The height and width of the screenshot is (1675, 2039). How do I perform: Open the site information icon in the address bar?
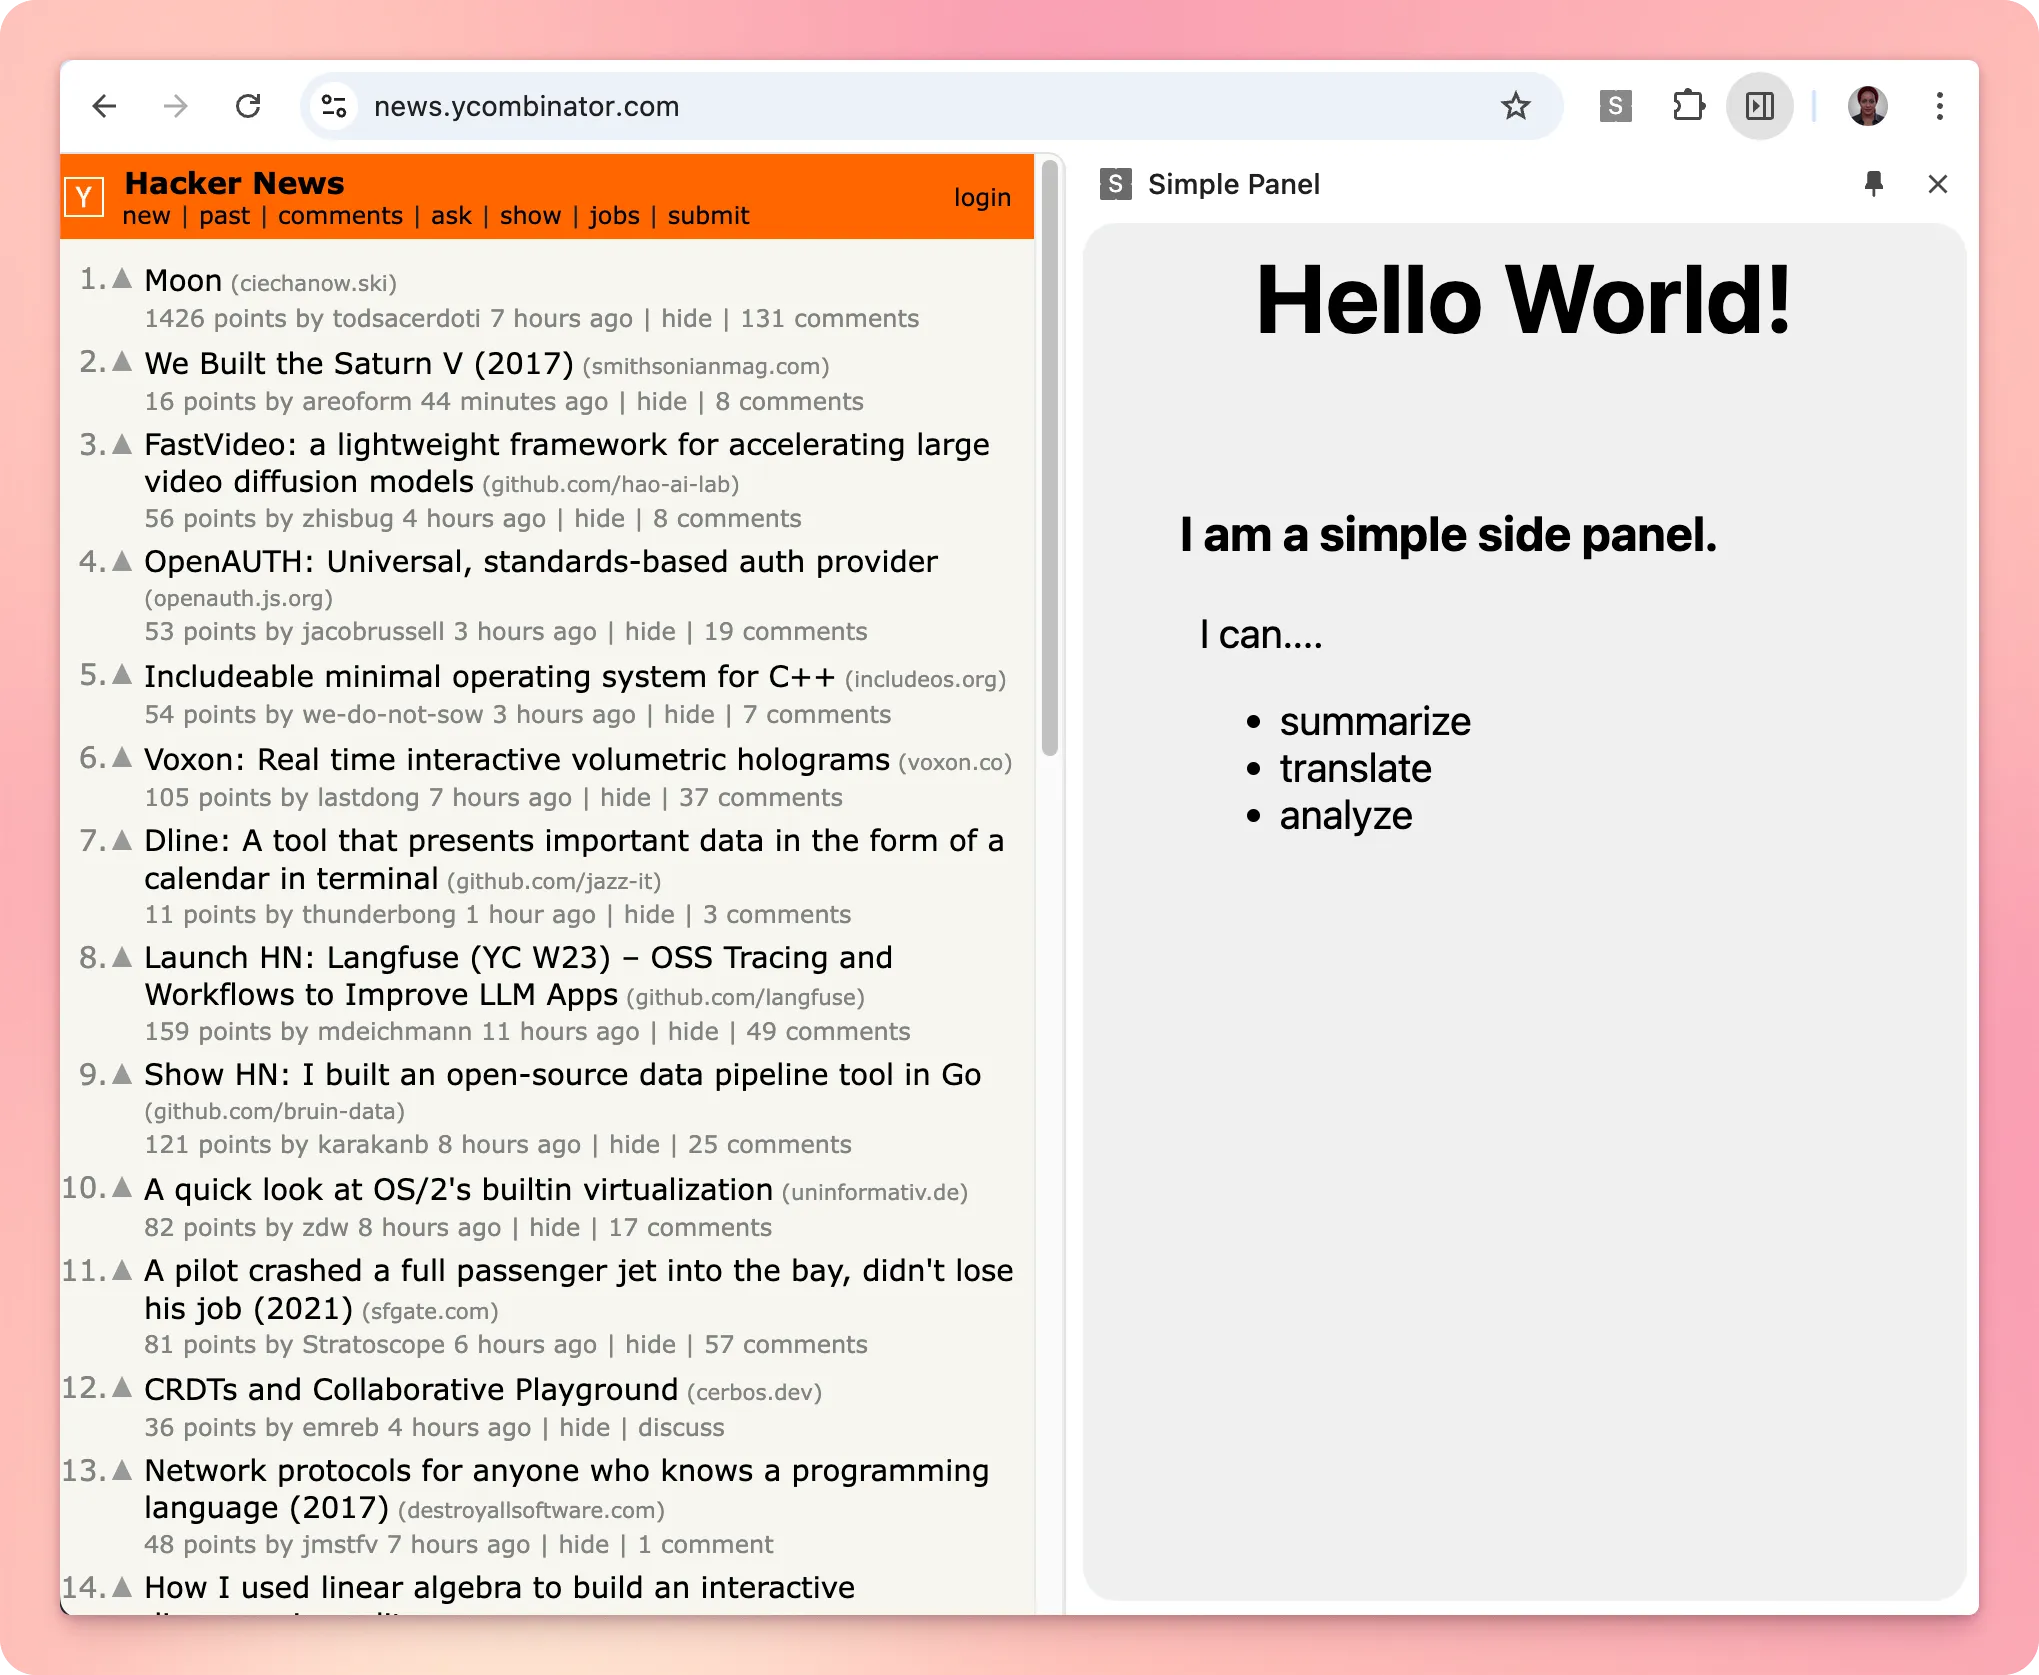(334, 106)
